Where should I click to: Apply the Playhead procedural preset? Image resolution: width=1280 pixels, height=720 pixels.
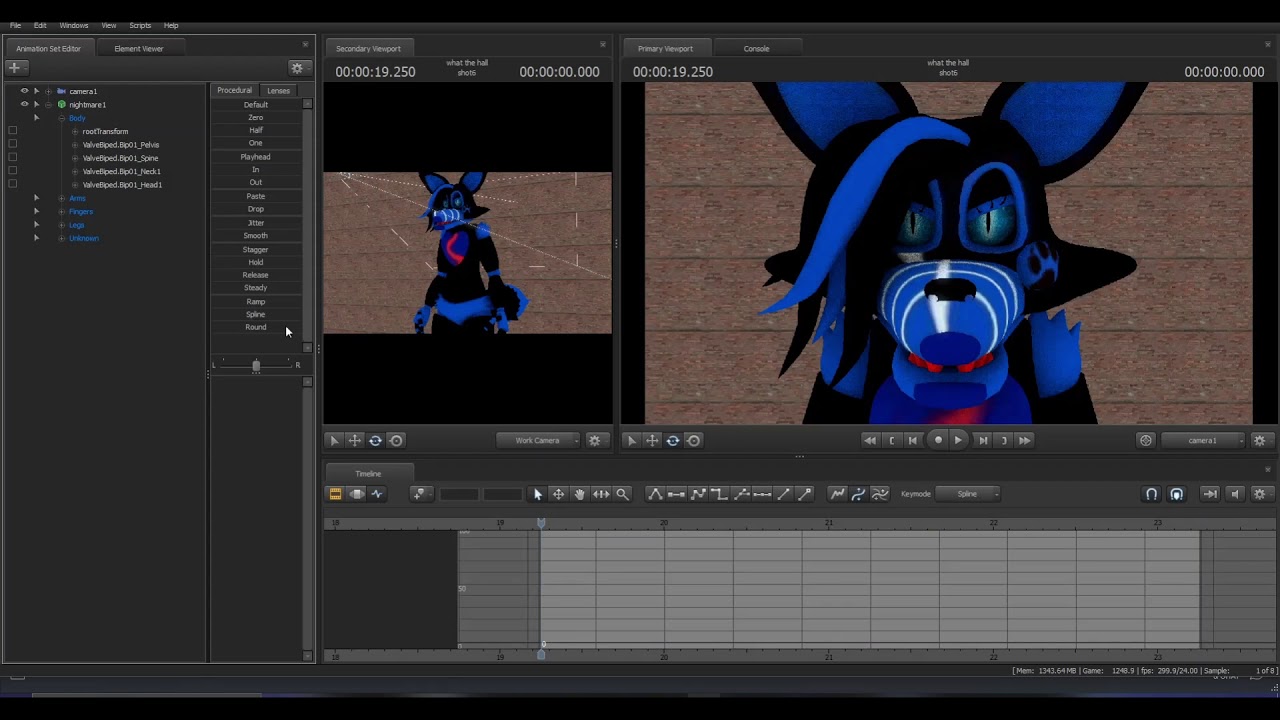[256, 157]
